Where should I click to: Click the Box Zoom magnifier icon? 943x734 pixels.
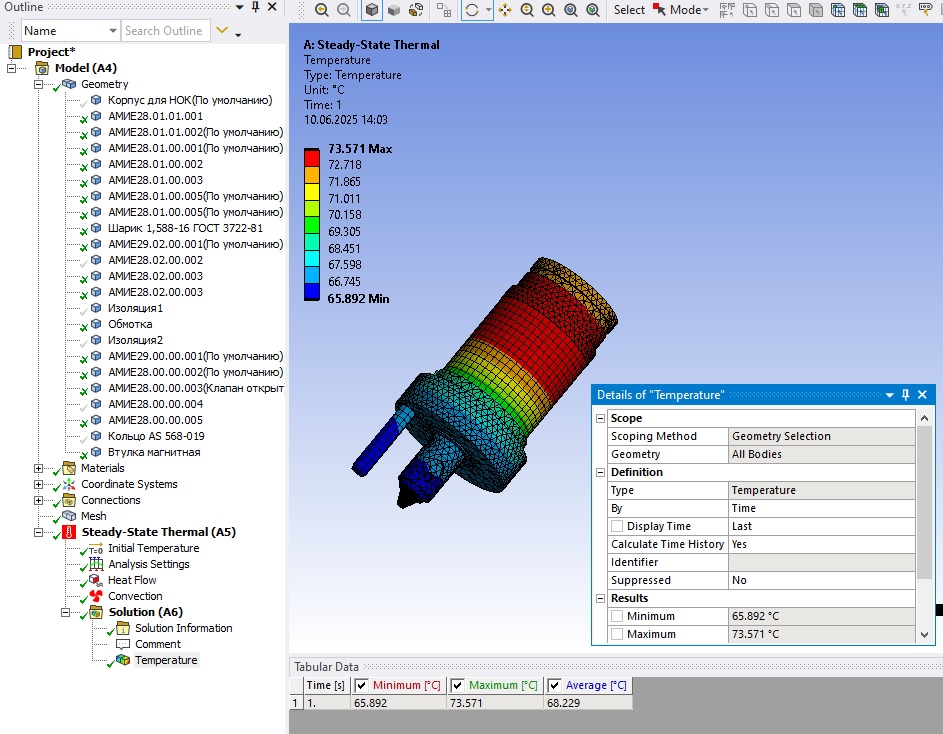[x=549, y=10]
